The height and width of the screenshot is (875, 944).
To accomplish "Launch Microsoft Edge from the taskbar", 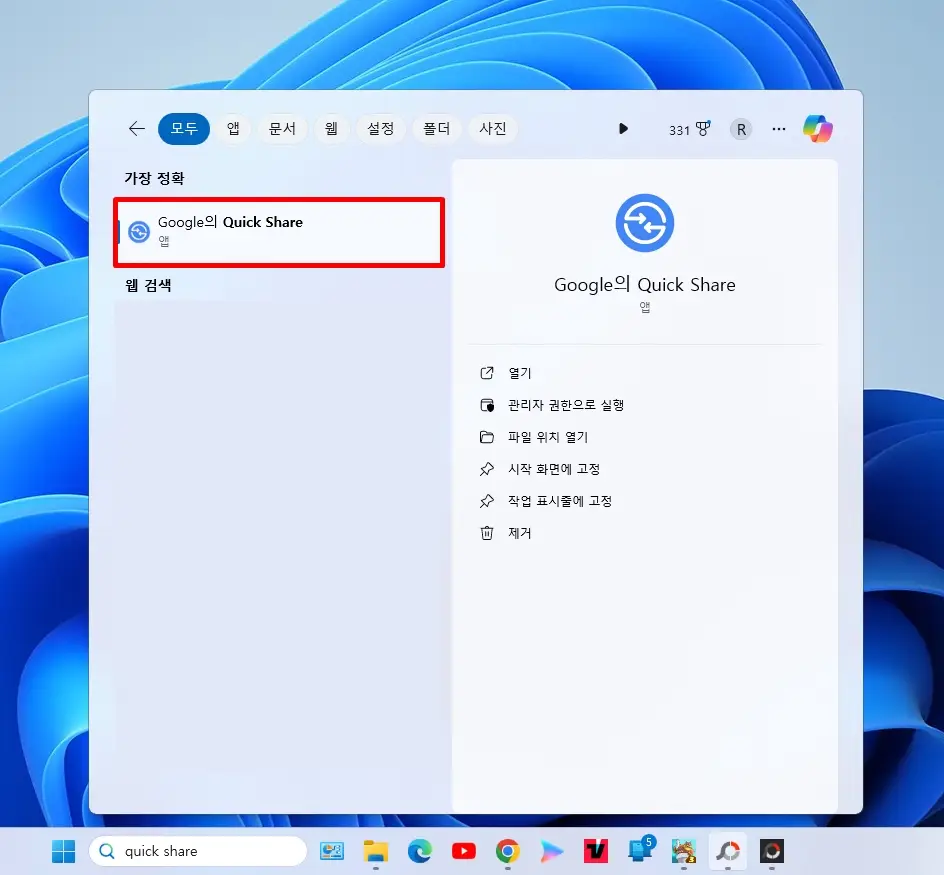I will 419,851.
